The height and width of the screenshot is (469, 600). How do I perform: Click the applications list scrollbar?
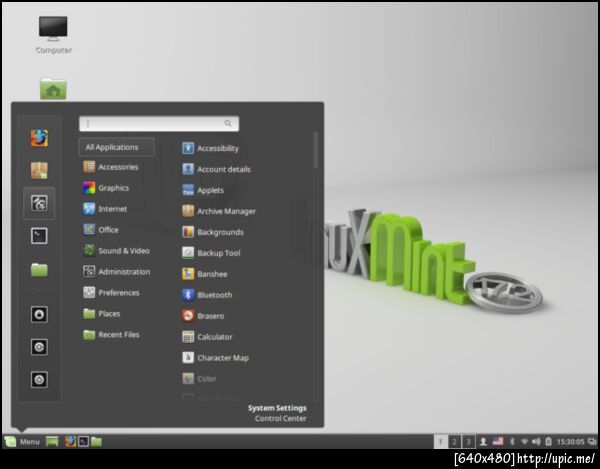[315, 150]
